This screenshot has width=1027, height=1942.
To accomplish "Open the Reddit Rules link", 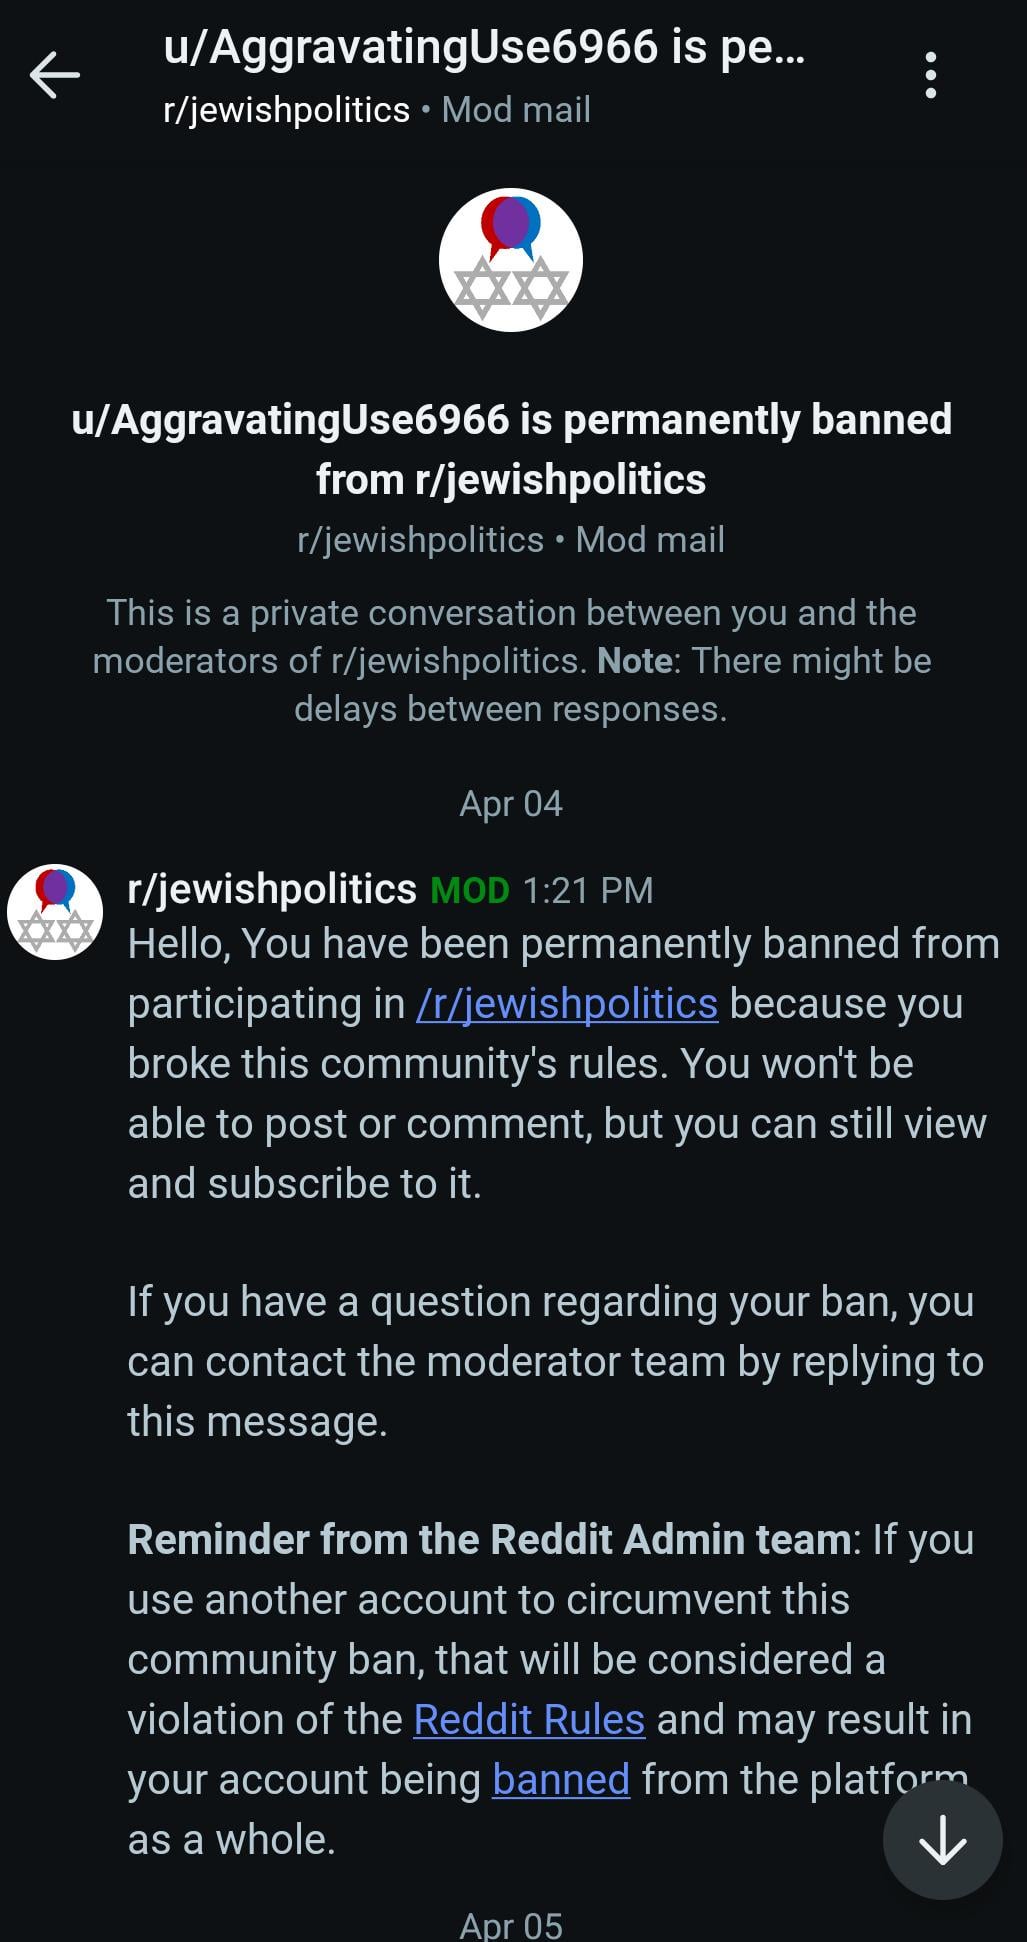I will tap(529, 1720).
